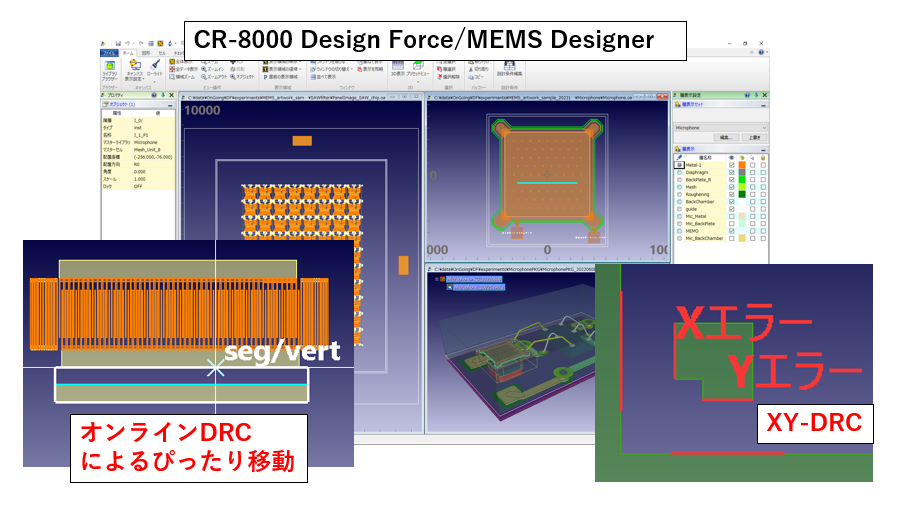Click the Undo icon in quick access toolbar
This screenshot has width=898, height=505.
pos(128,44)
